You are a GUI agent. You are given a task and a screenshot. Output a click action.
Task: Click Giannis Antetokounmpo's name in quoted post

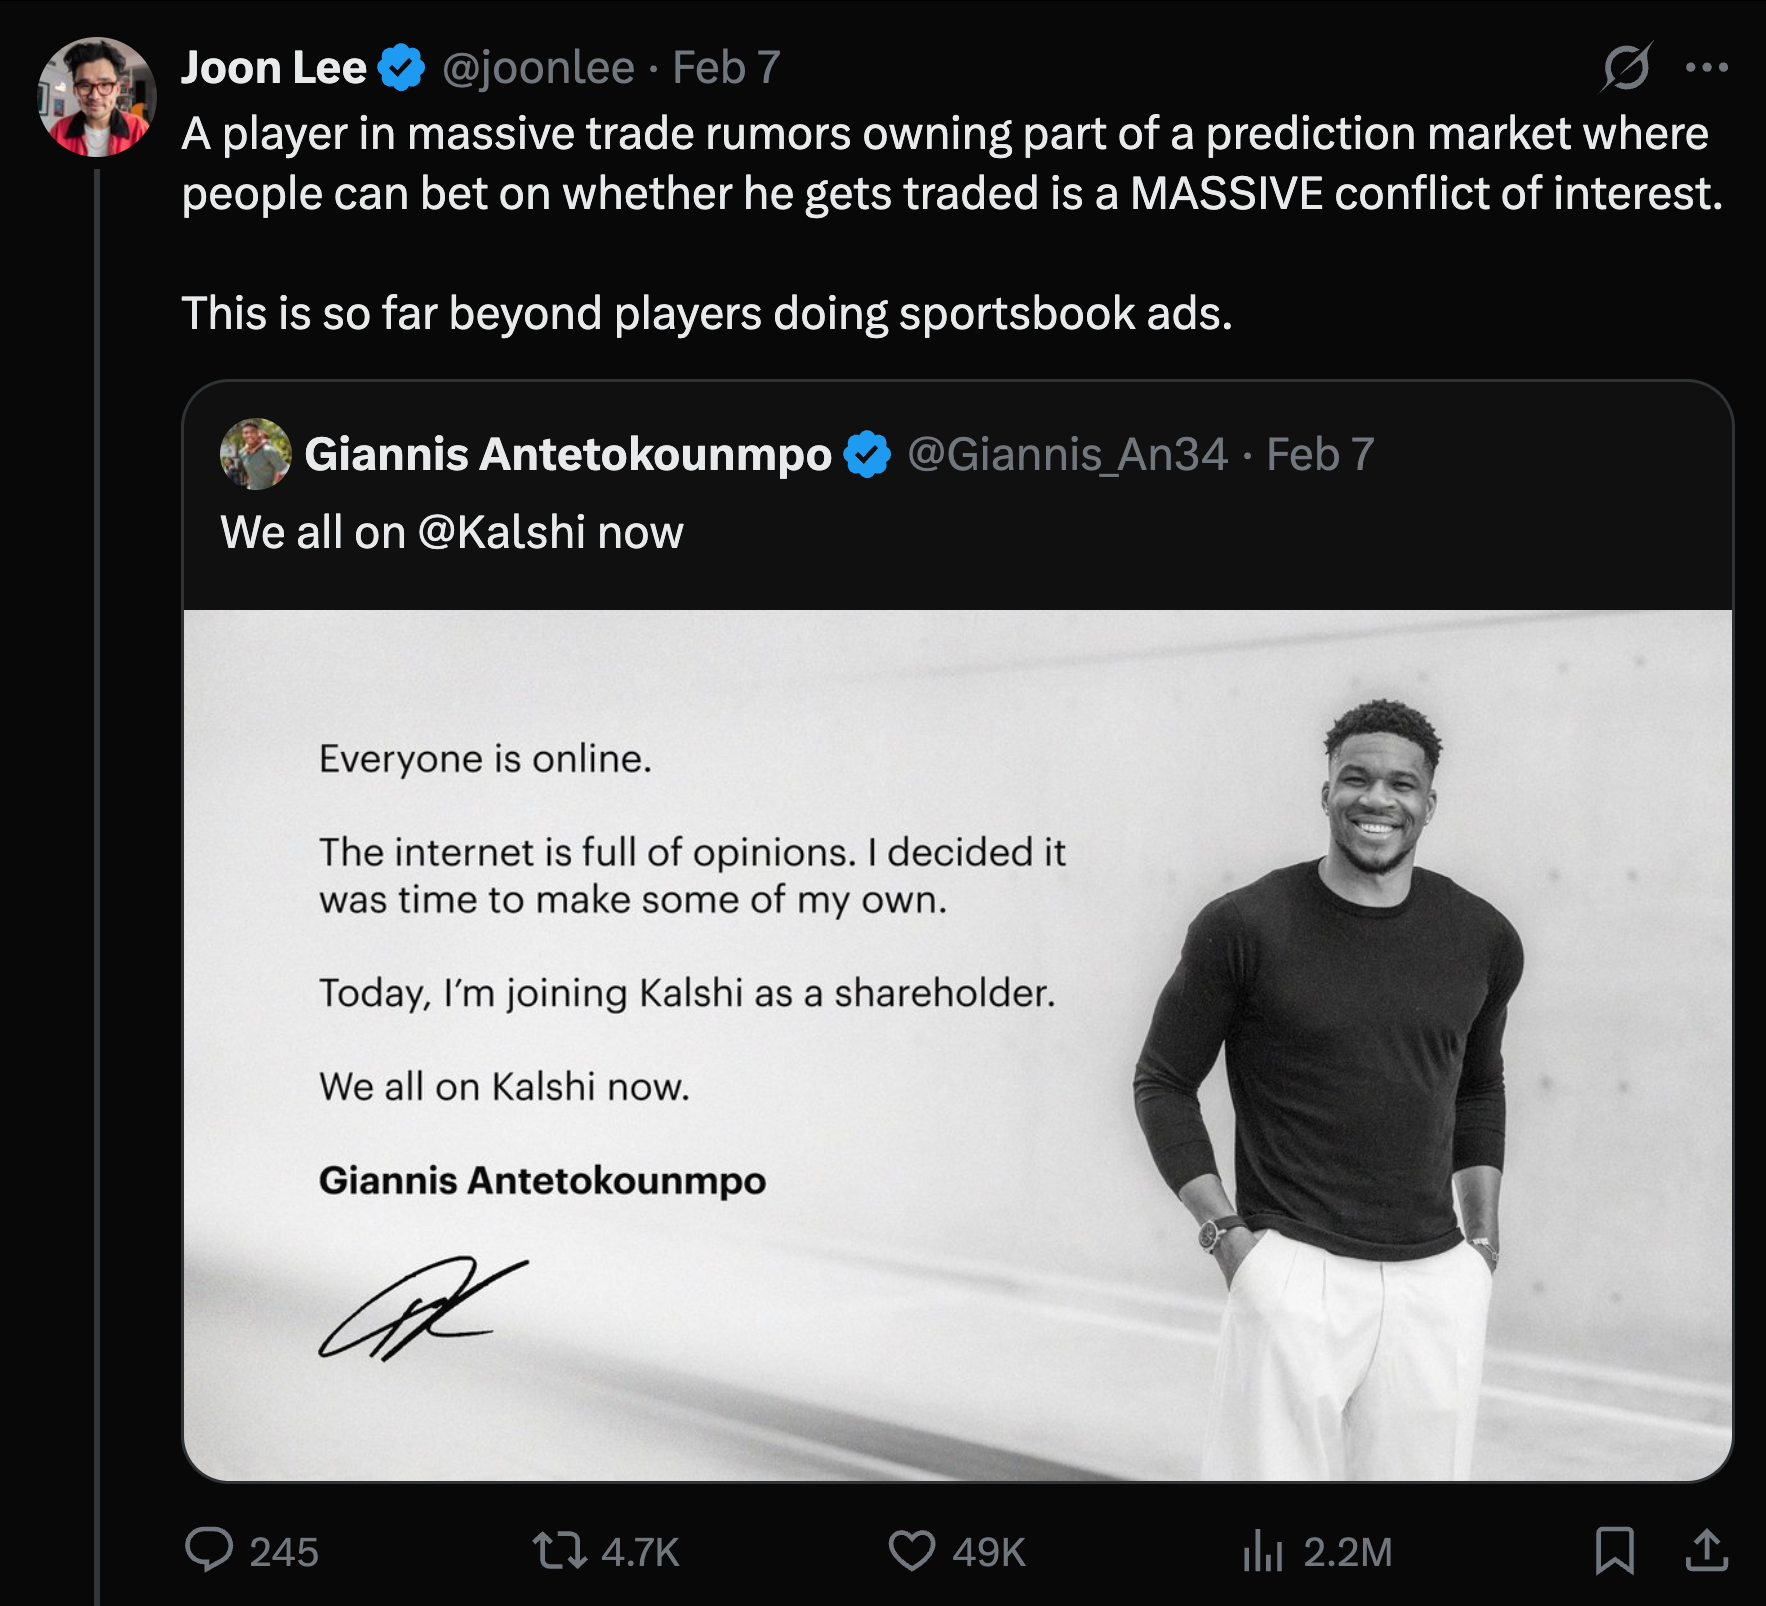(567, 454)
